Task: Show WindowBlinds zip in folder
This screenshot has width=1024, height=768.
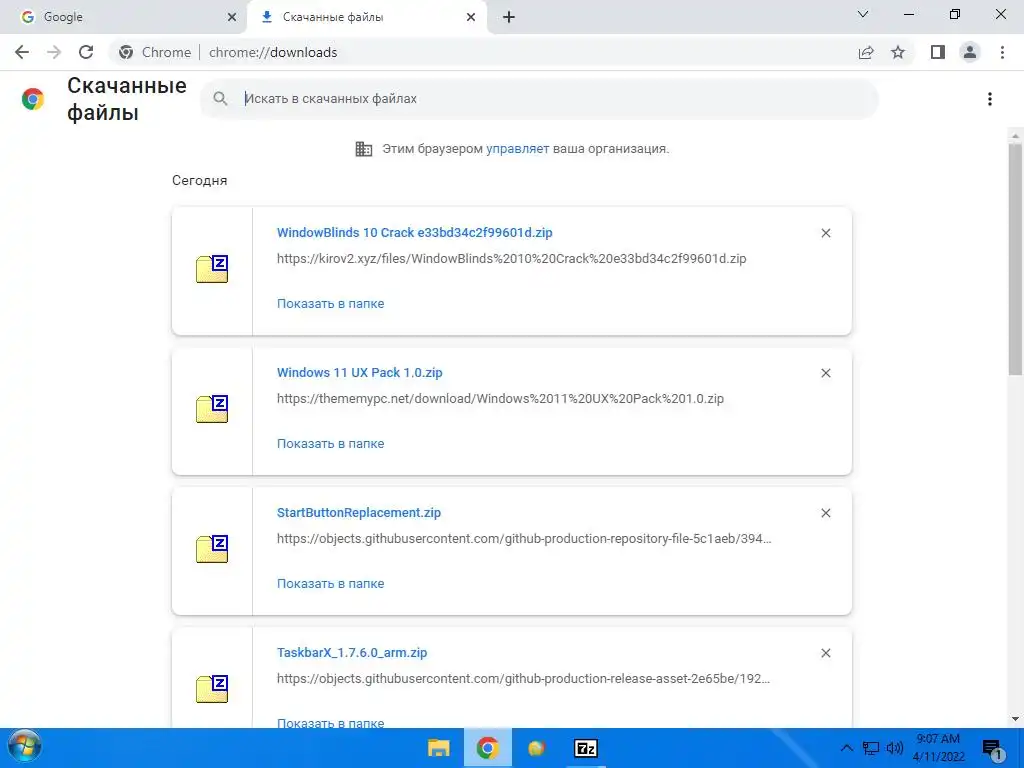Action: (330, 304)
